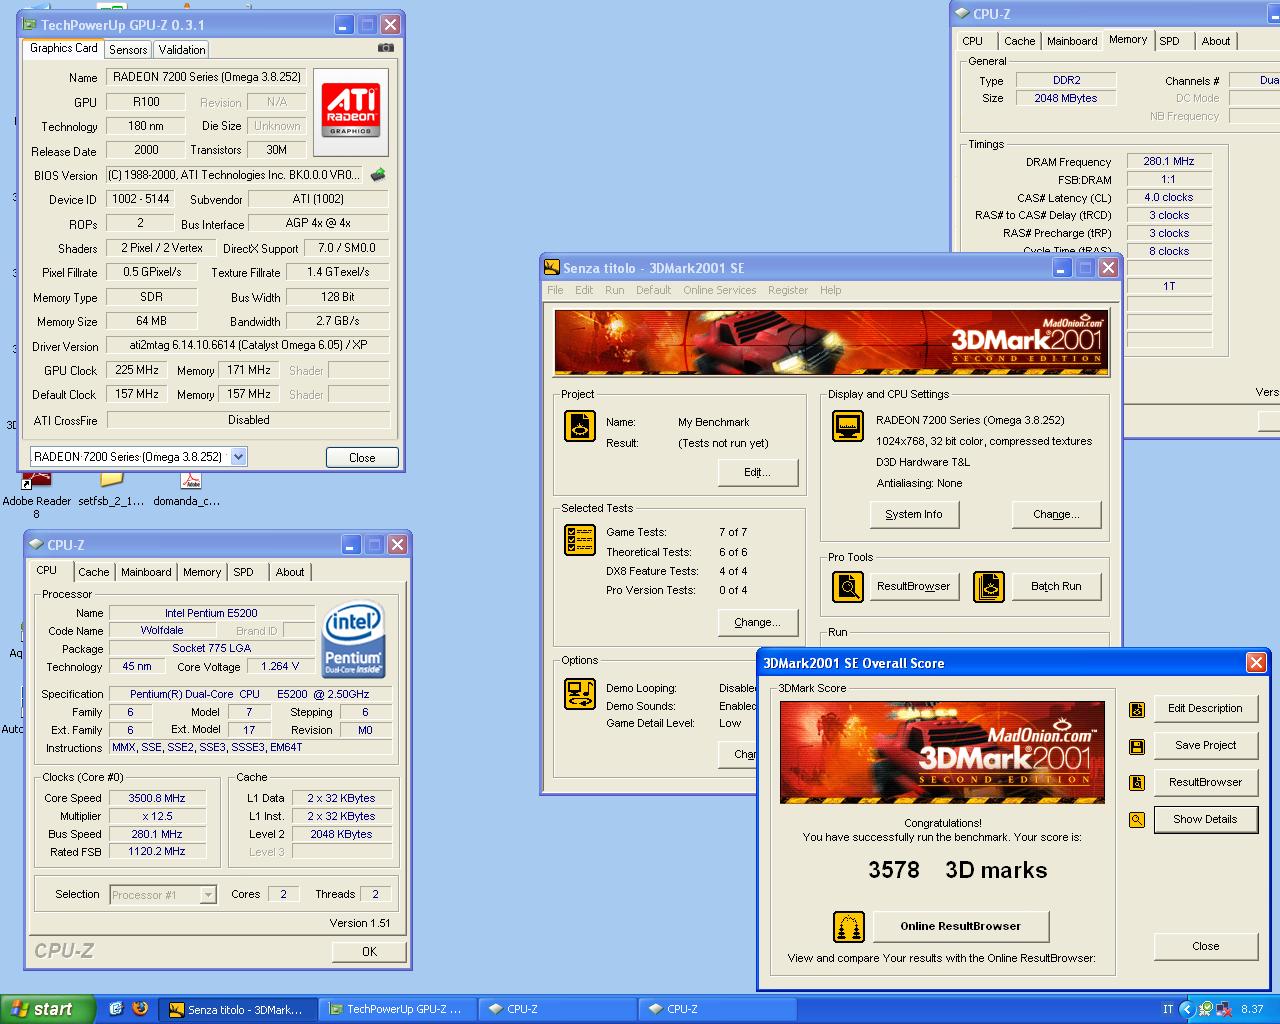Screen dimensions: 1280x1024
Task: Click the 3DMark2001 window title bar icon
Action: click(x=552, y=267)
